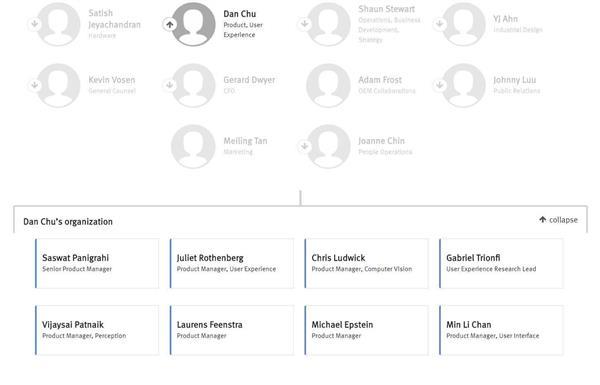
Task: Select Dan Chu's avatar photo
Action: [193, 24]
